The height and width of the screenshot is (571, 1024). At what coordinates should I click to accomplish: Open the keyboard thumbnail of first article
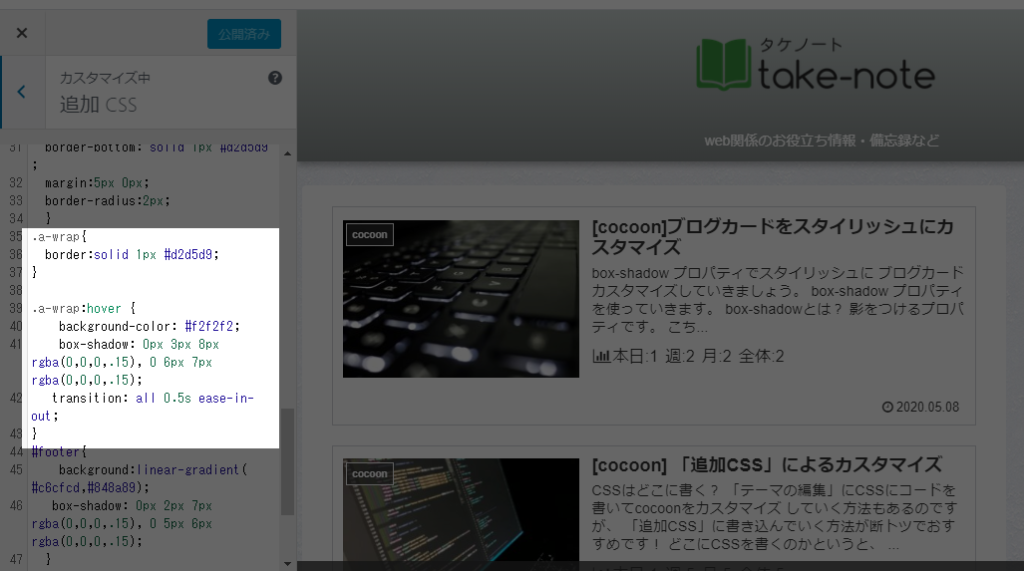(x=461, y=299)
